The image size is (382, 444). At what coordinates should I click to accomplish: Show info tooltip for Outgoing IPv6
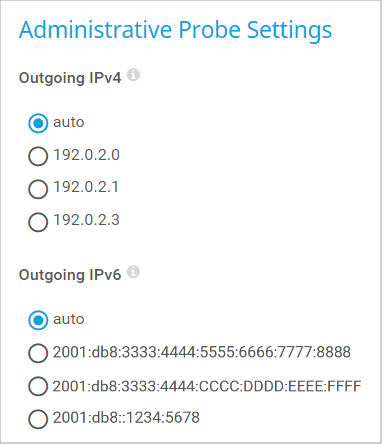pyautogui.click(x=134, y=272)
